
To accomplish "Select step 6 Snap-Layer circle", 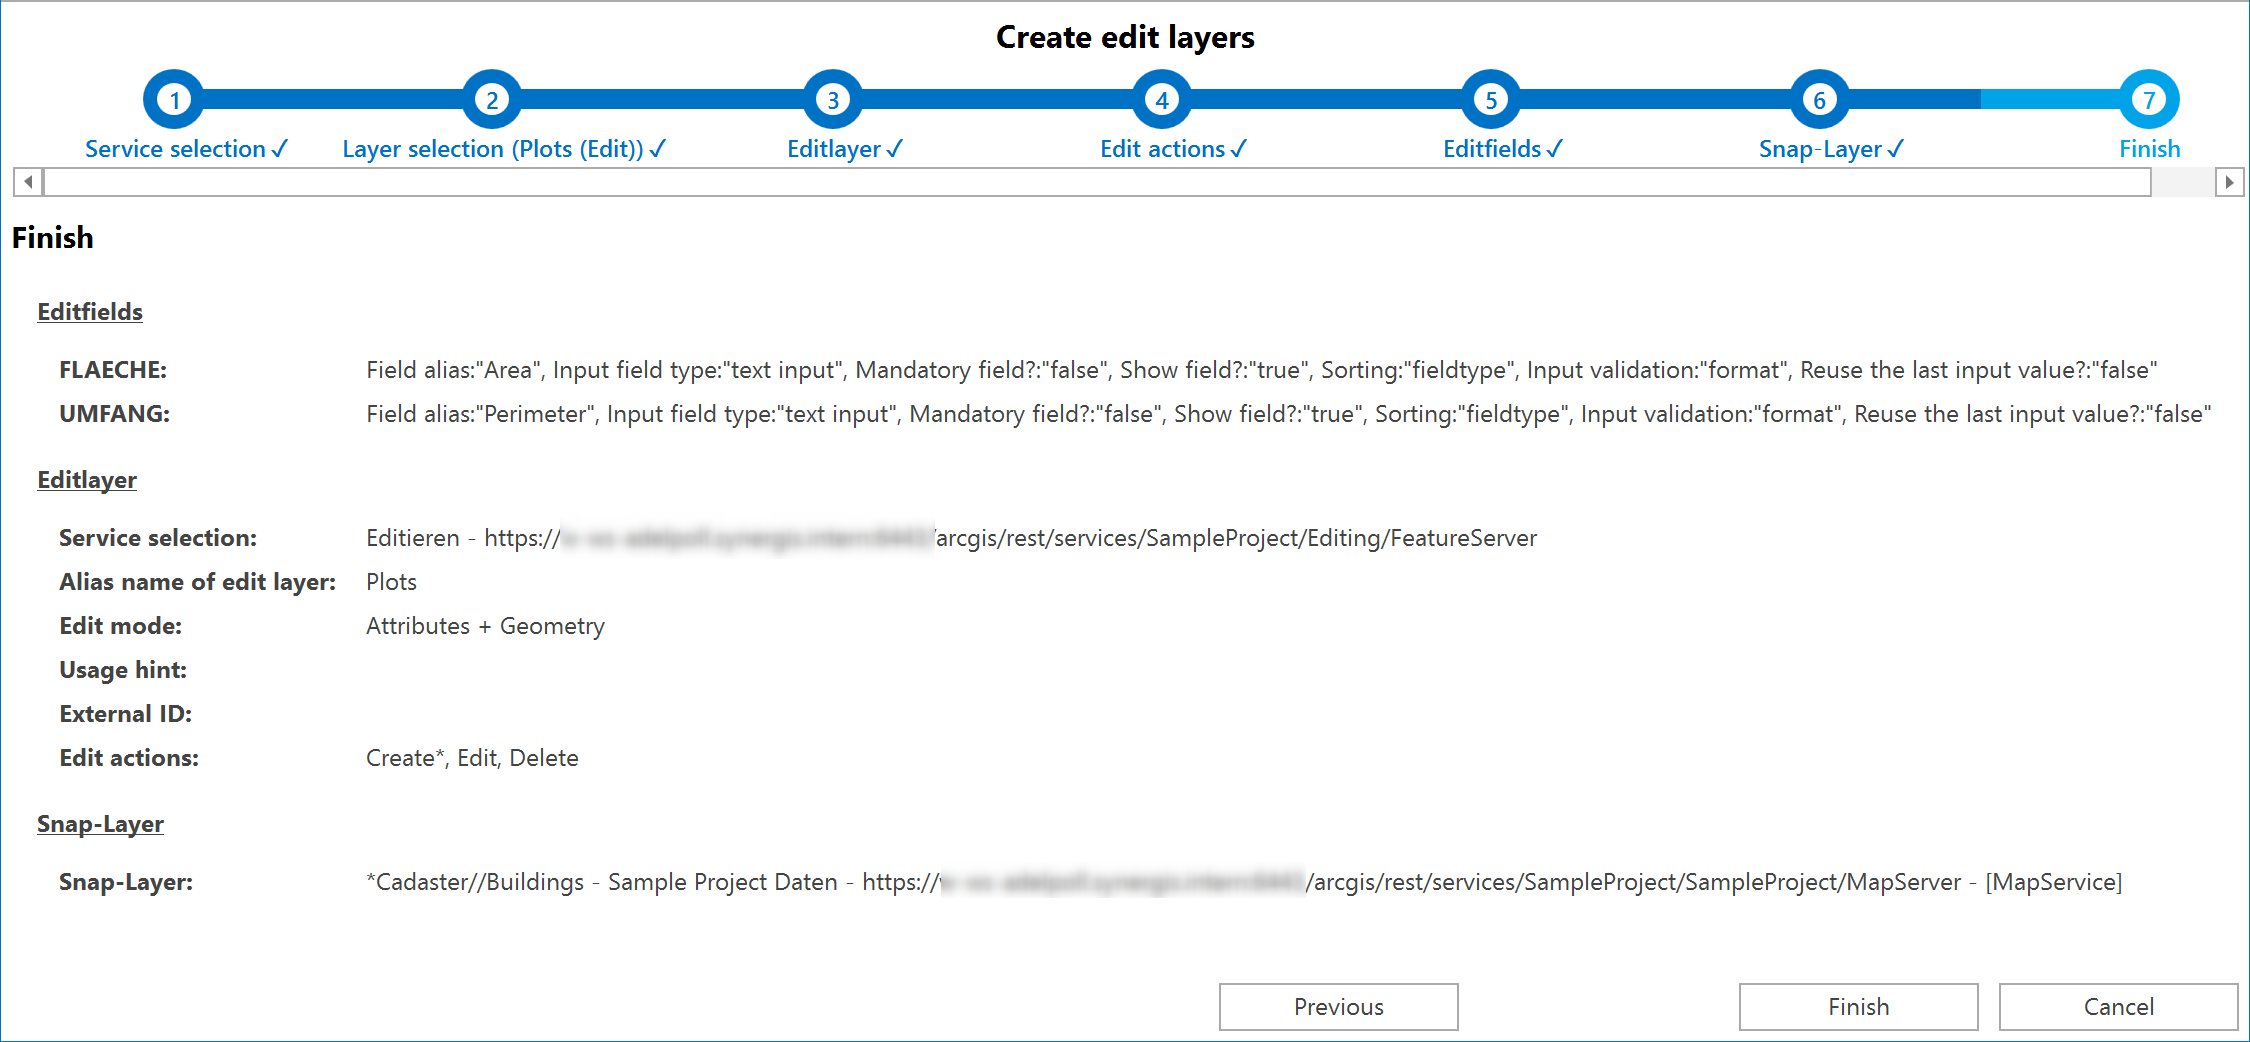I will 1819,98.
